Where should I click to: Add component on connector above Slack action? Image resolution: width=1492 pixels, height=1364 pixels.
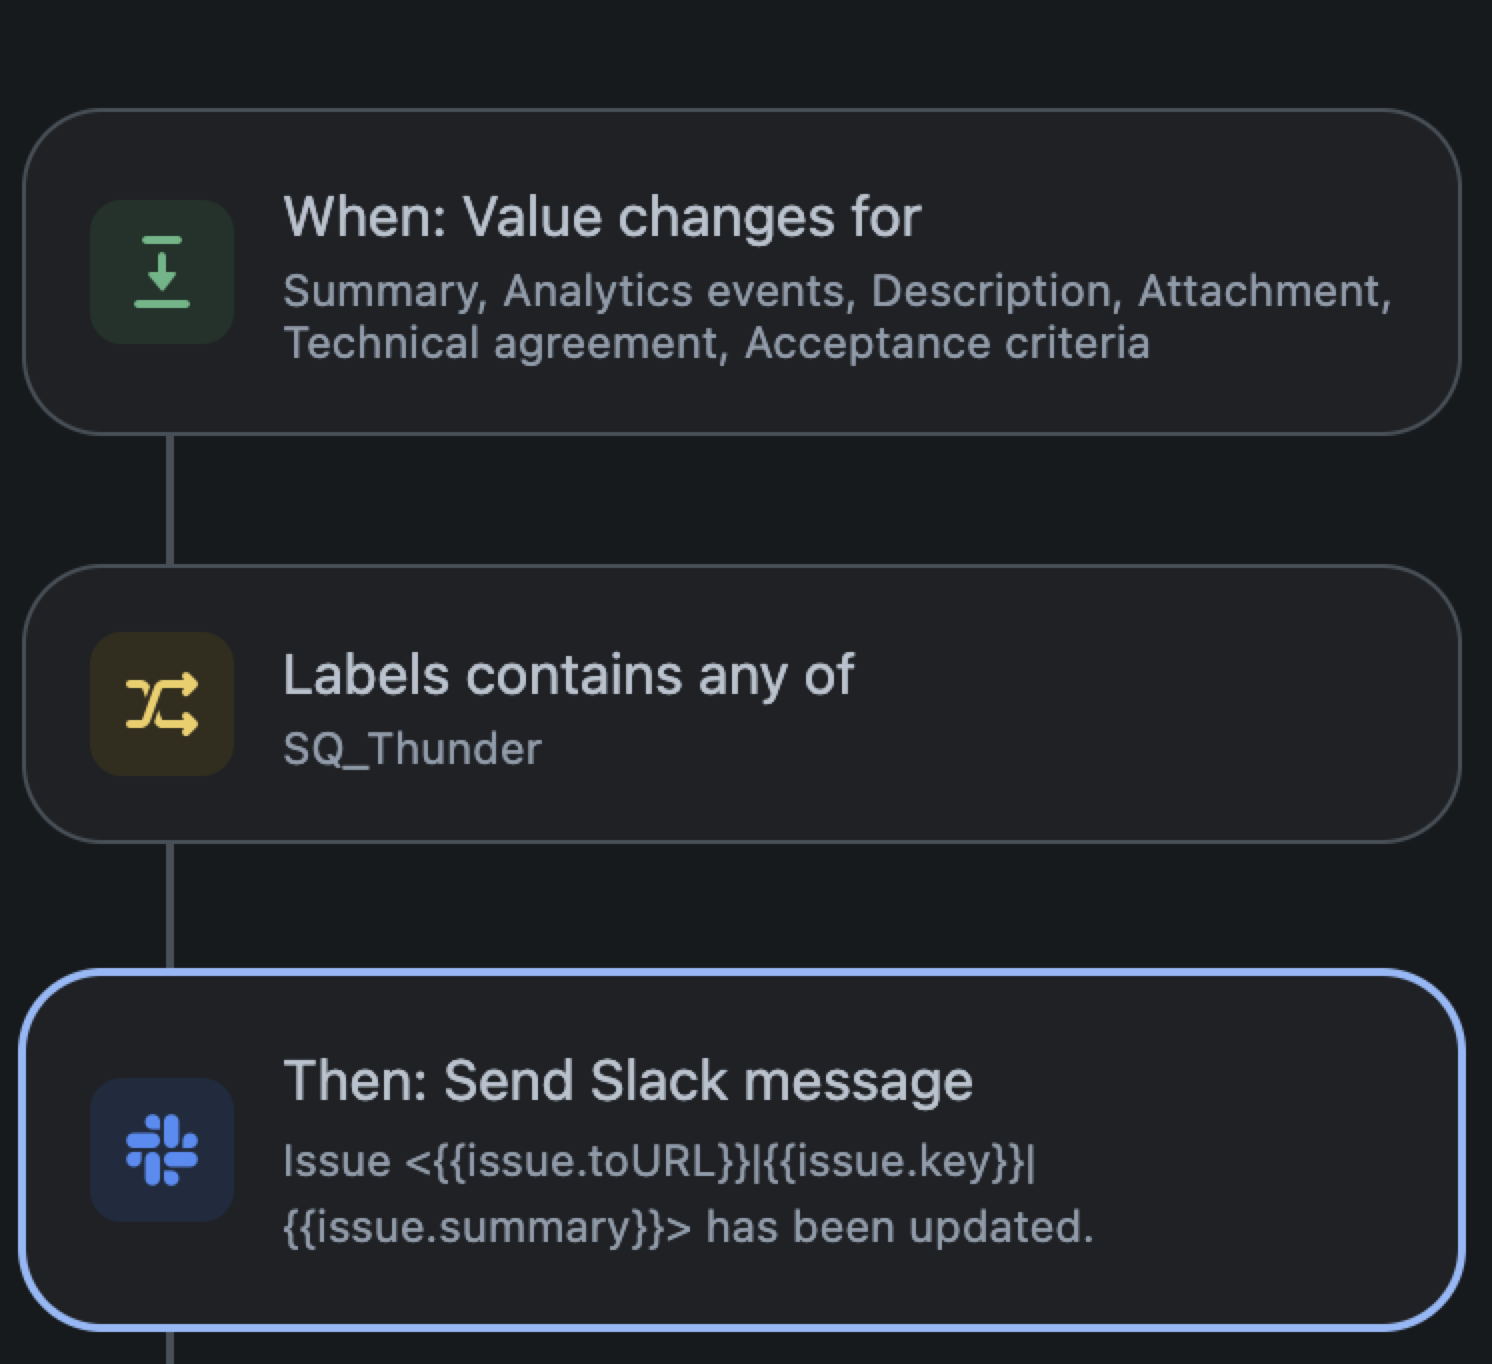pyautogui.click(x=170, y=906)
